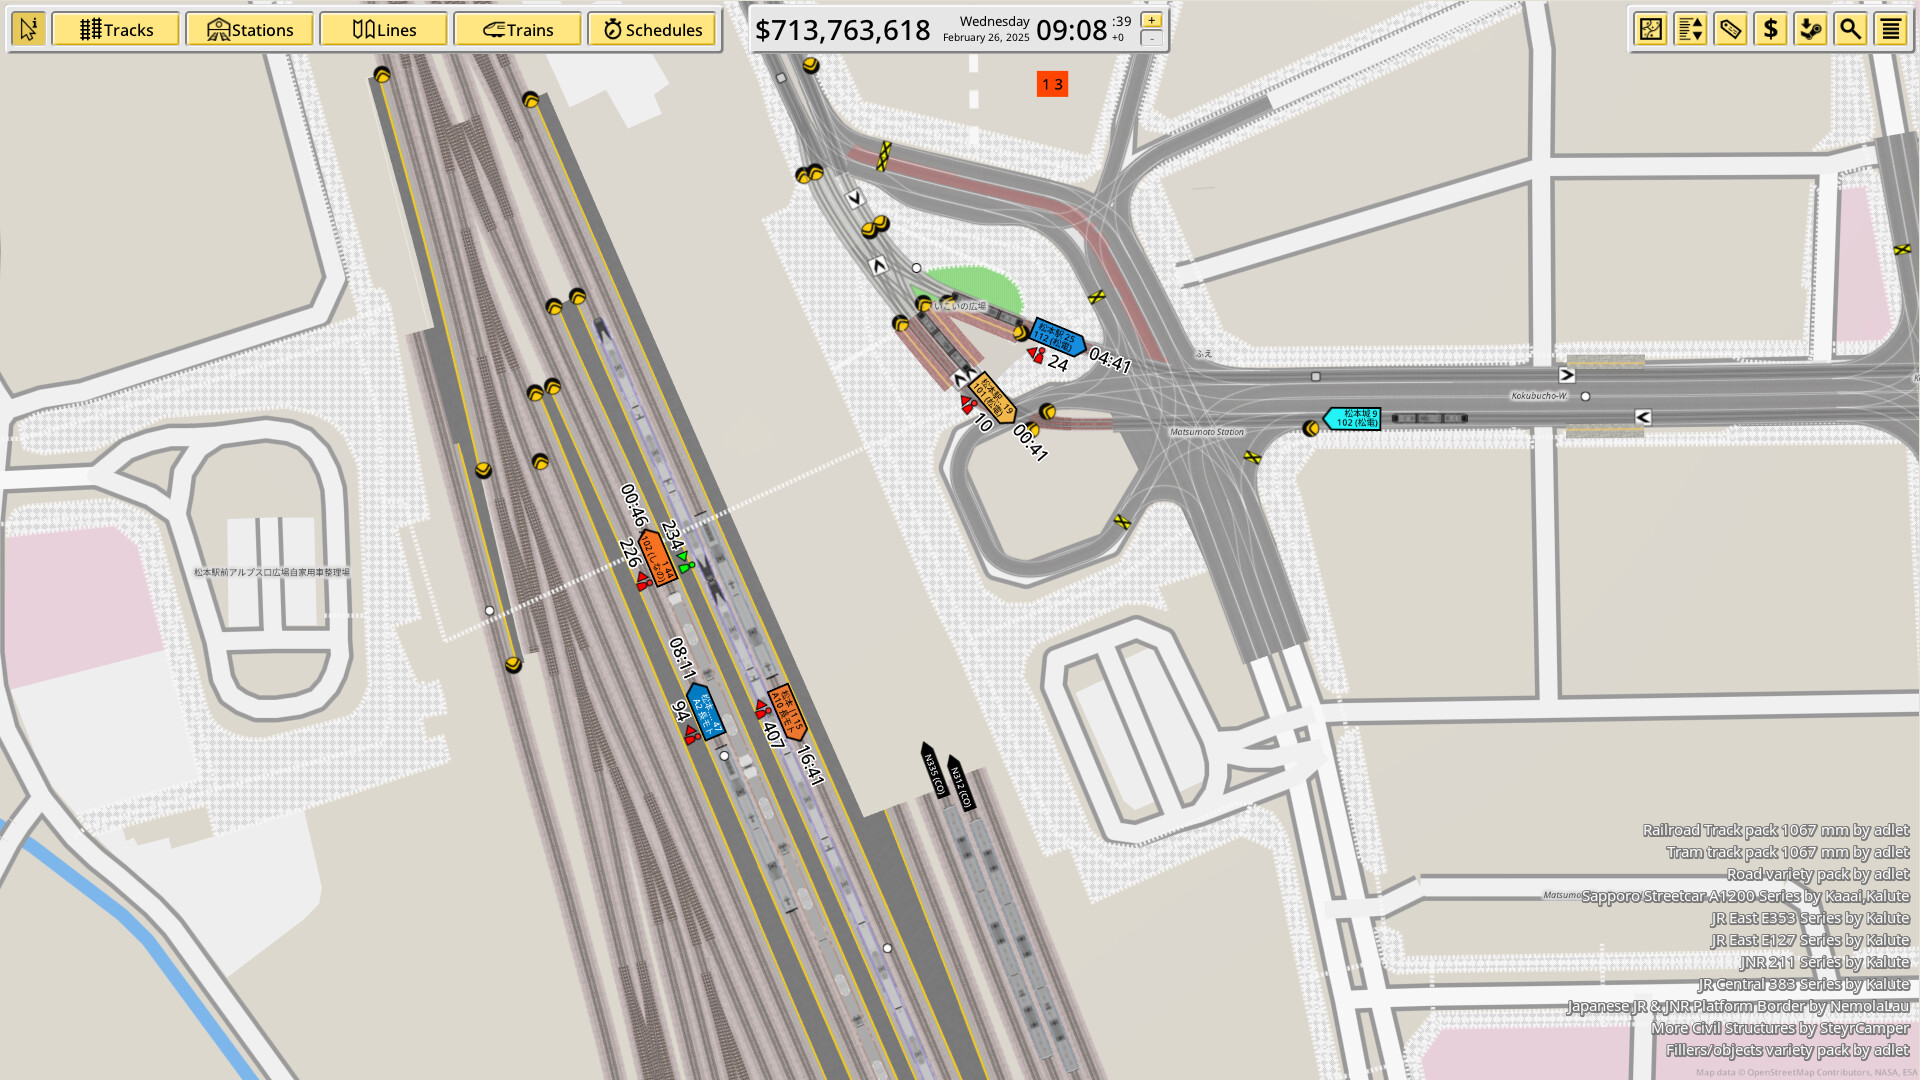Open the tag label manager icon
This screenshot has width=1920, height=1080.
pyautogui.click(x=1731, y=29)
